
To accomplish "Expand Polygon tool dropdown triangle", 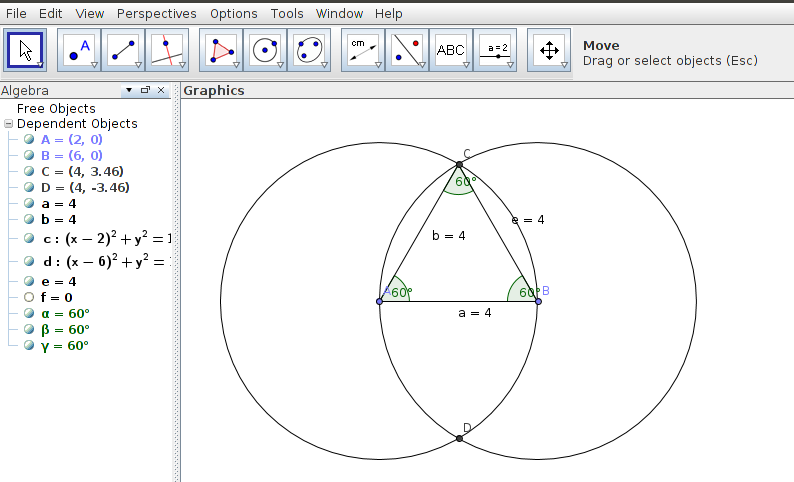I will [236, 65].
